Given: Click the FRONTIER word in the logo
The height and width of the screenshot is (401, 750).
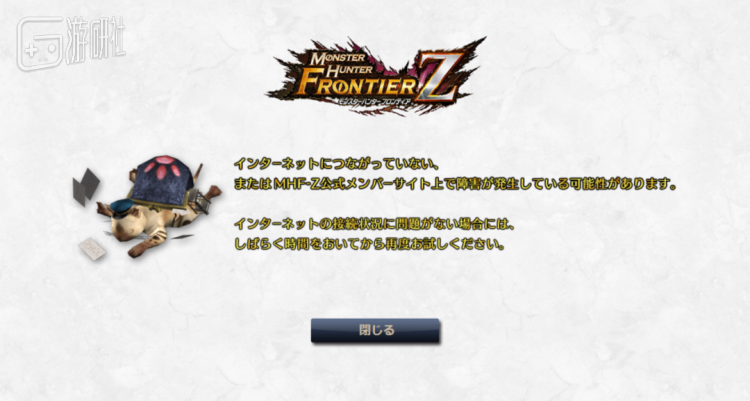Looking at the screenshot, I should [x=356, y=85].
